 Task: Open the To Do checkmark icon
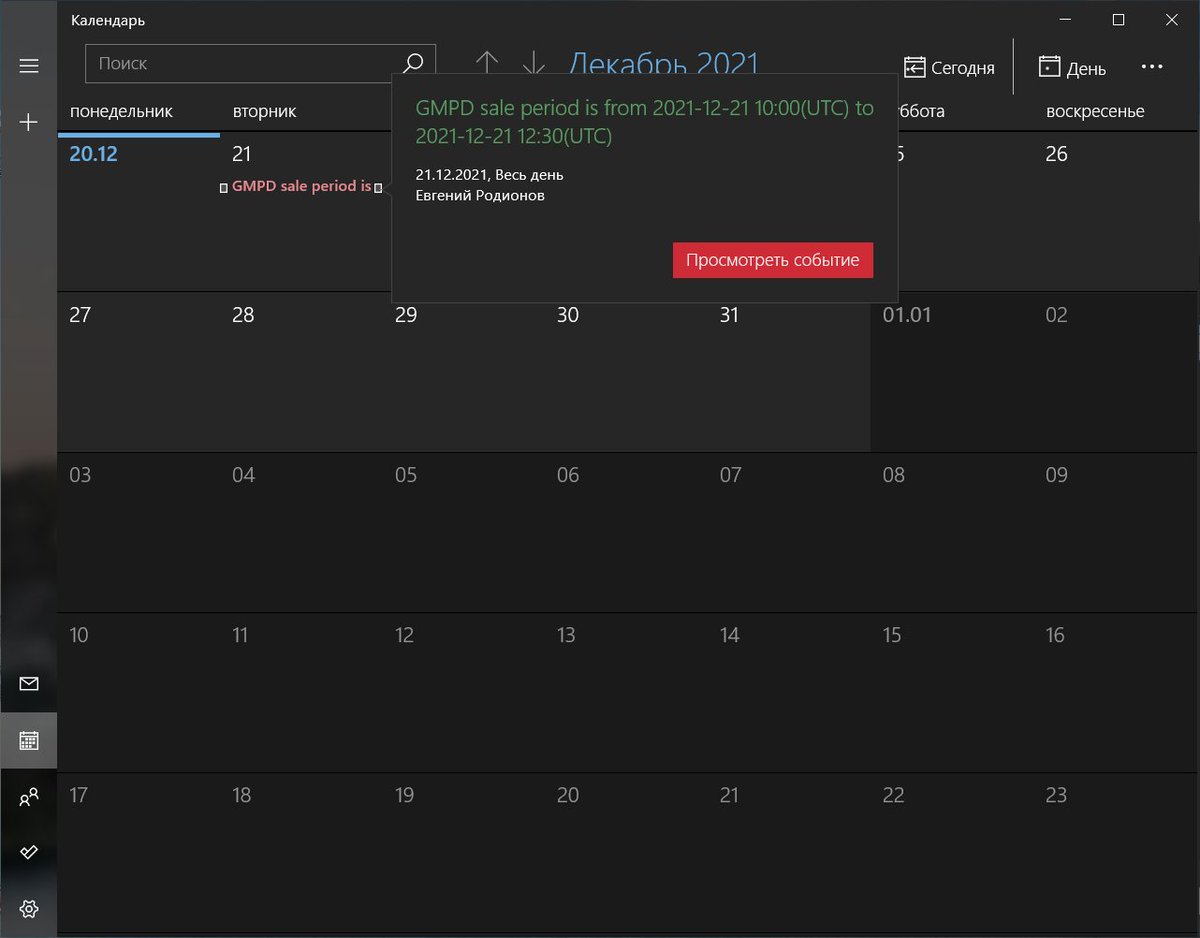[29, 852]
